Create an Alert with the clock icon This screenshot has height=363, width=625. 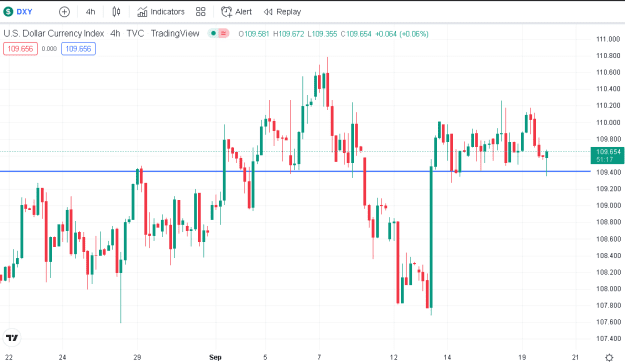click(x=236, y=12)
